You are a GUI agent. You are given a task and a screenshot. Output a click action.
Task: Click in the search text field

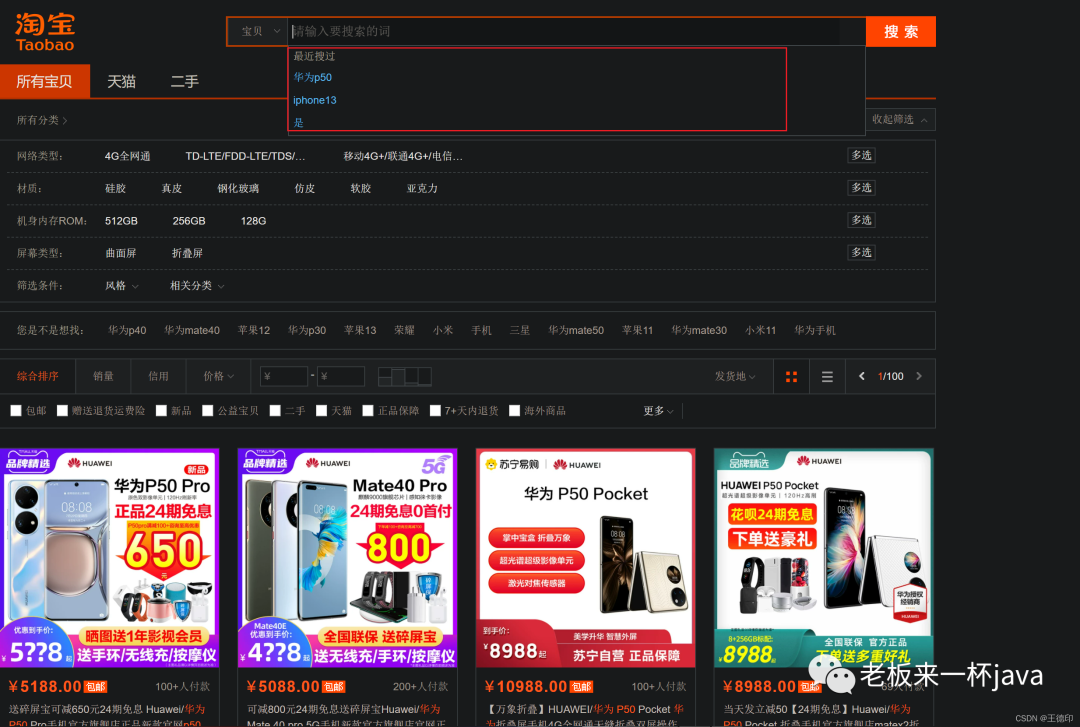point(576,32)
